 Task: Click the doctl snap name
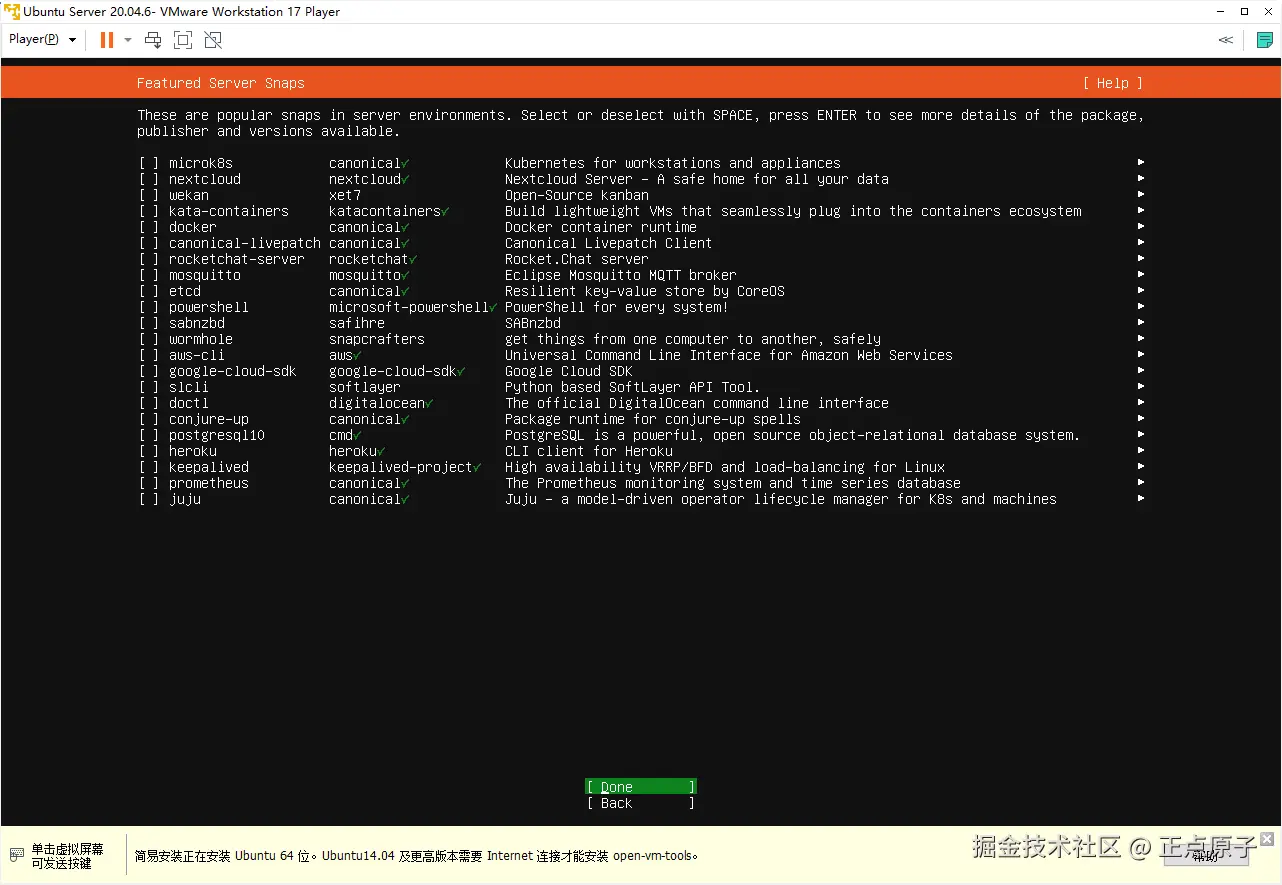[188, 403]
